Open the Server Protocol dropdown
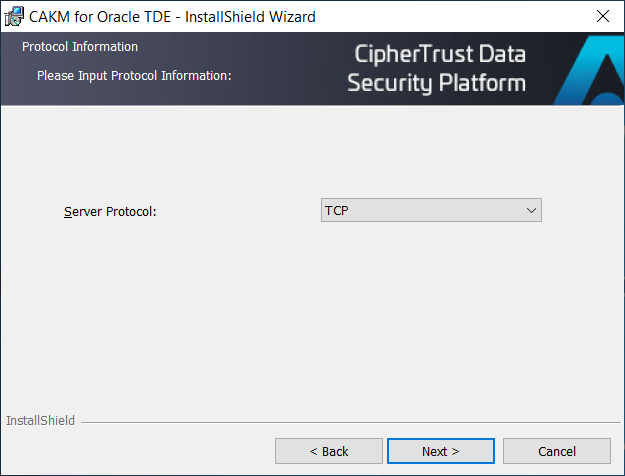Screen dimensions: 625x476 pyautogui.click(x=431, y=210)
